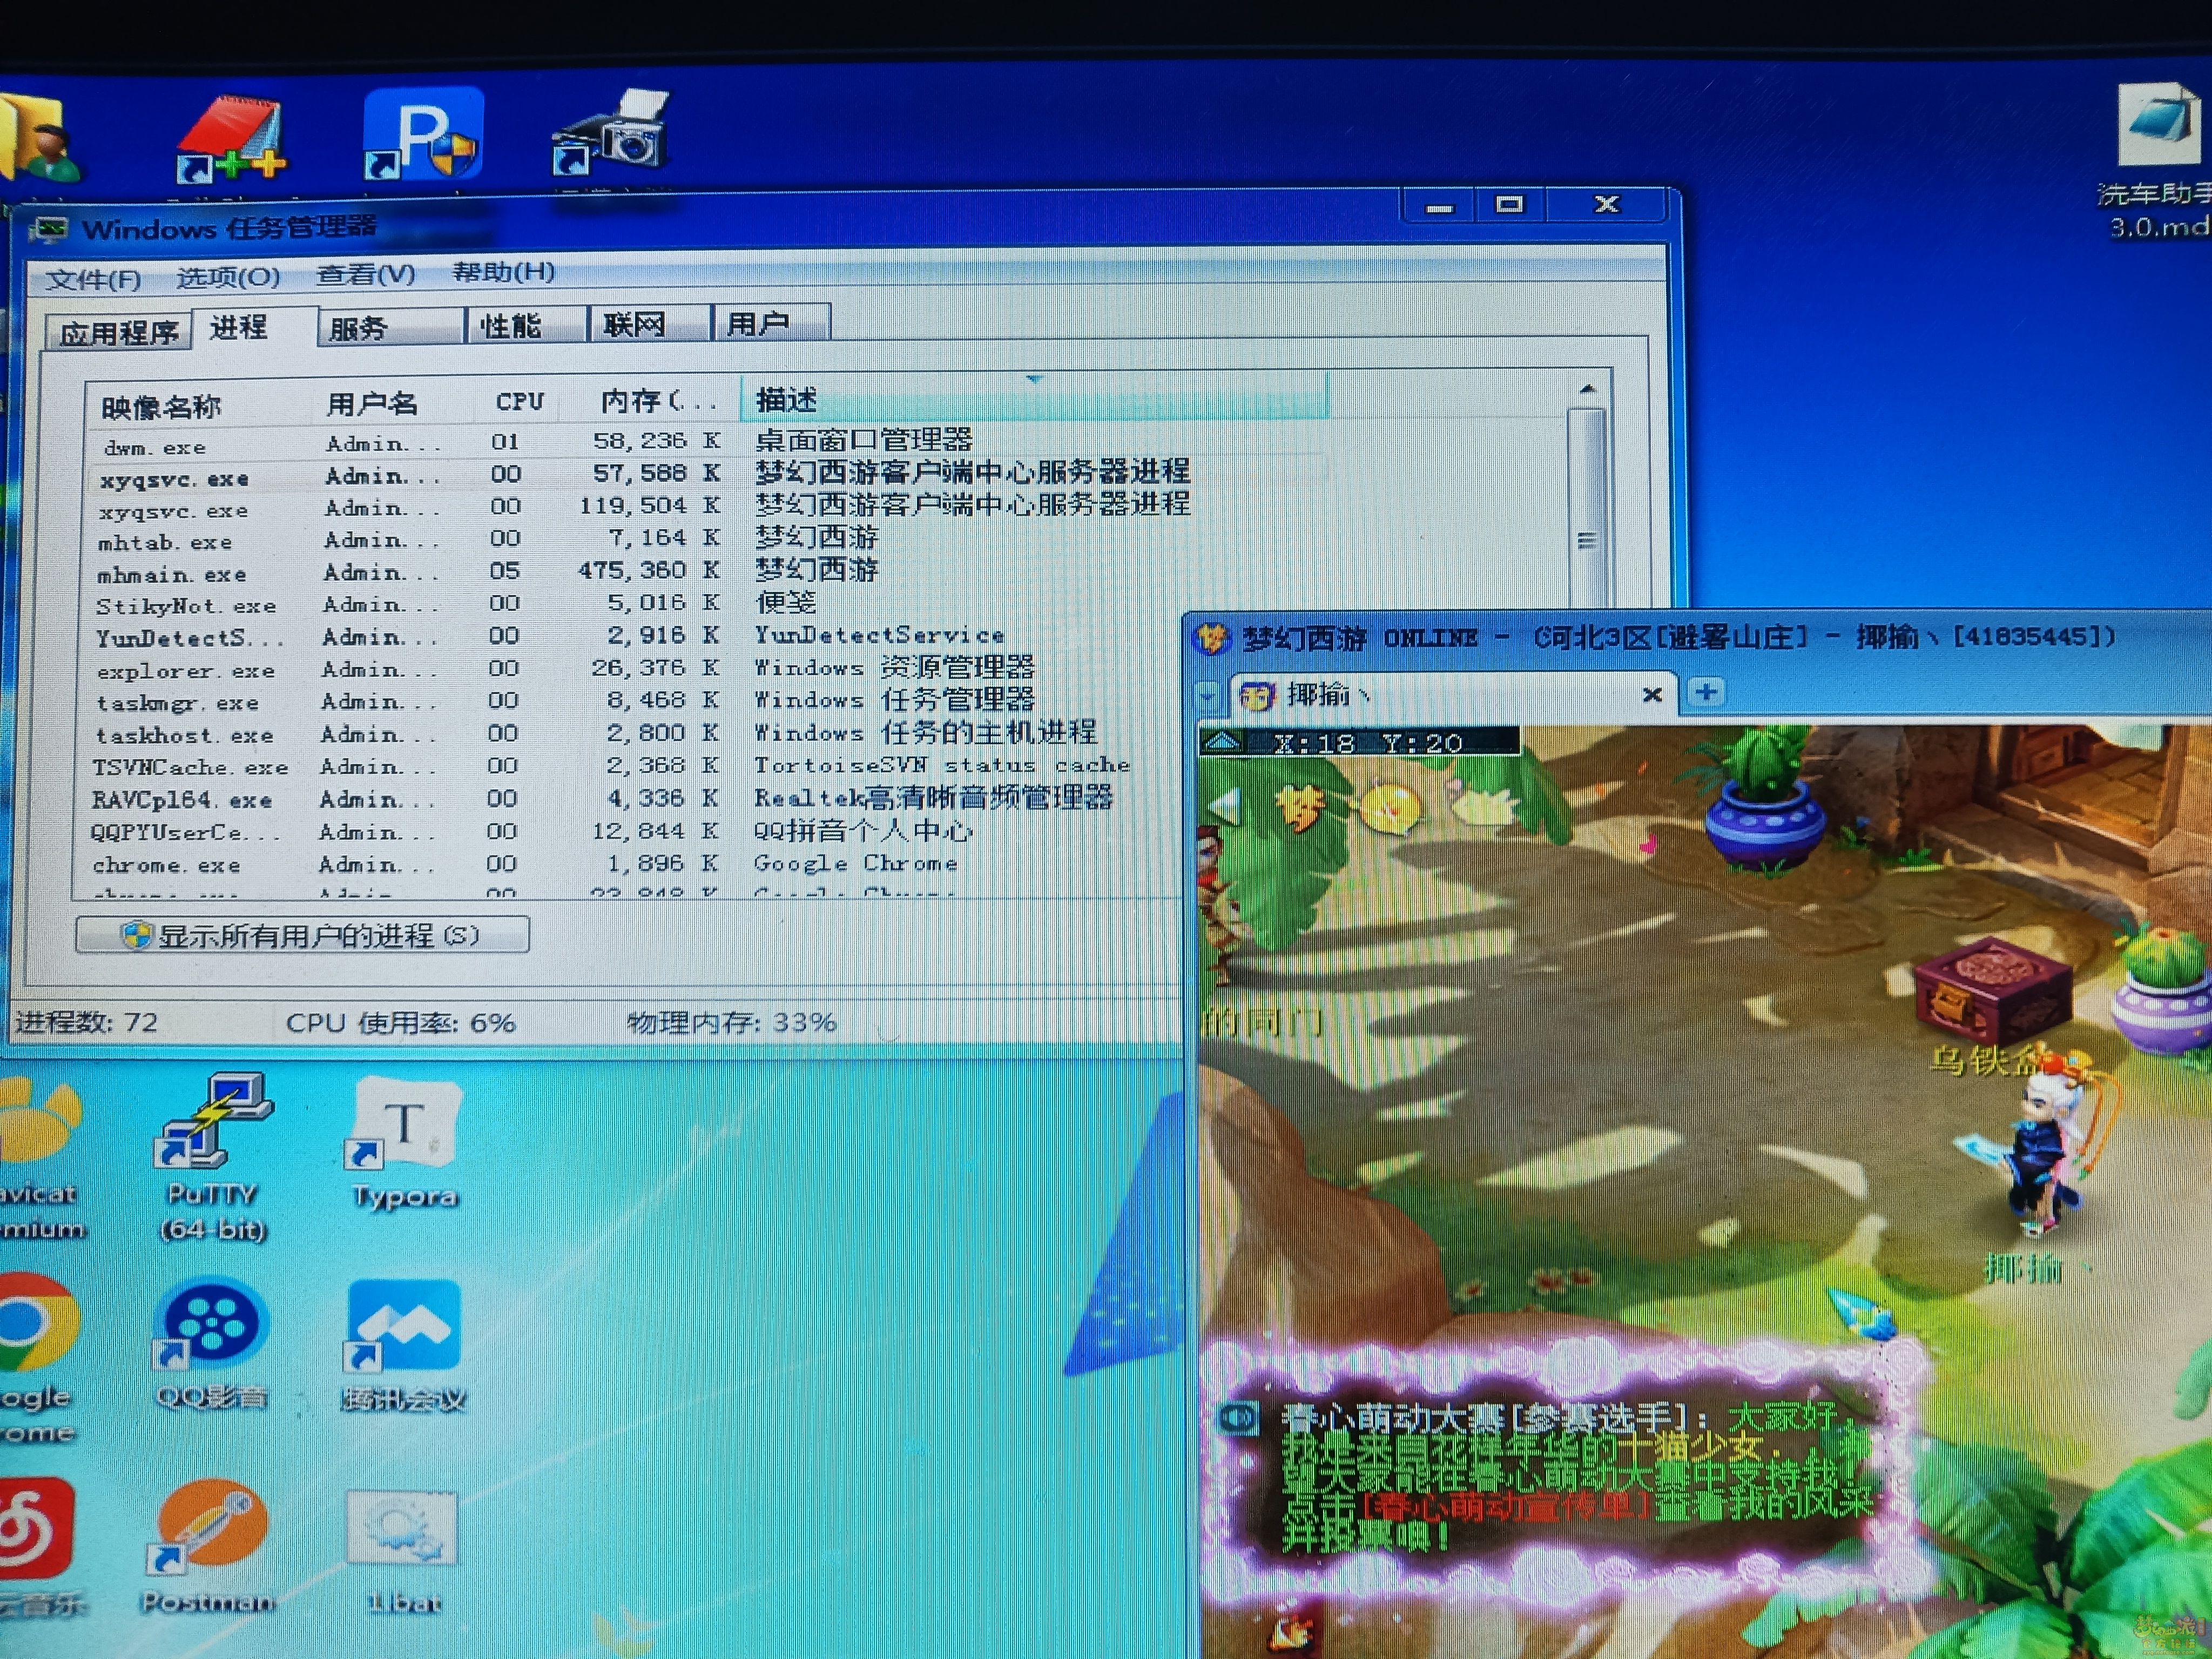
Task: Switch to the 服务 tab
Action: tap(391, 327)
